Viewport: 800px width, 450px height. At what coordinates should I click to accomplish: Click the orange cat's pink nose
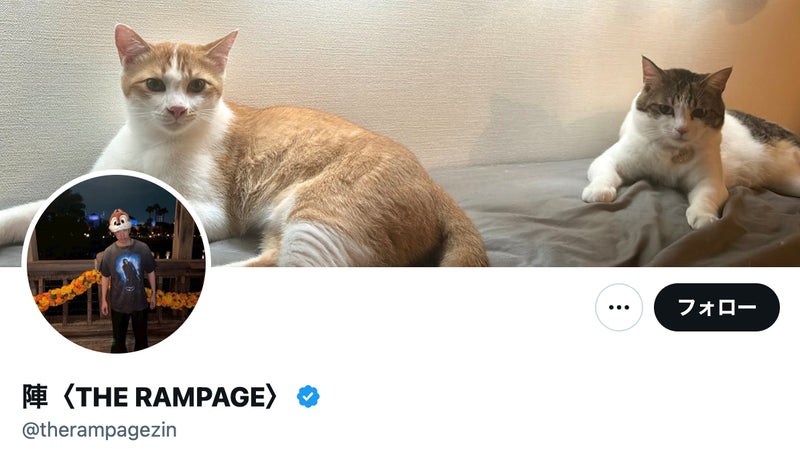coord(177,111)
